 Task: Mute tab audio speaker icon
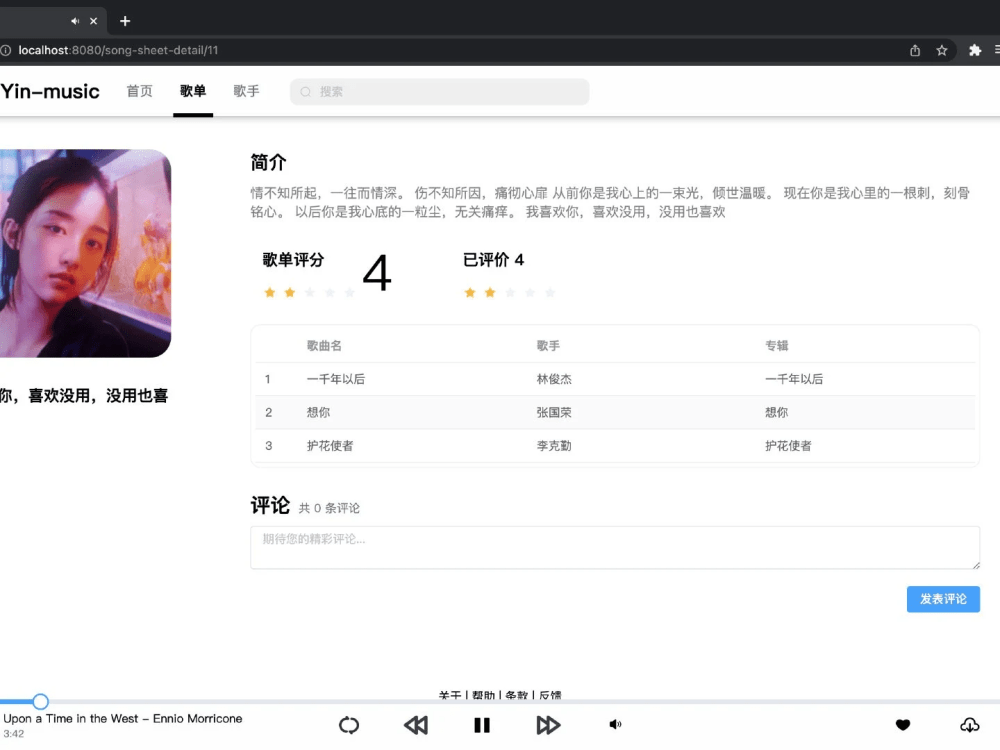pos(75,21)
